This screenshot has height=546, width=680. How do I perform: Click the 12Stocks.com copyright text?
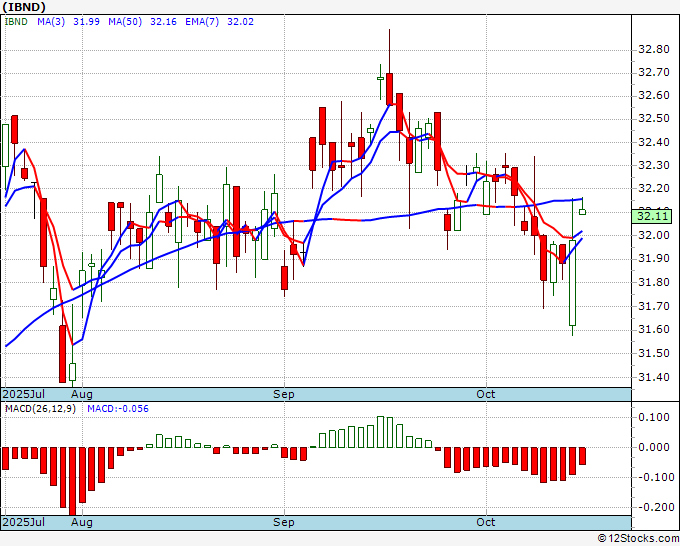[638, 538]
